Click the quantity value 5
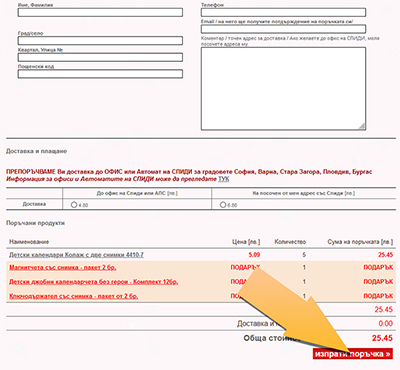The width and height of the screenshot is (400, 370). coord(304,255)
